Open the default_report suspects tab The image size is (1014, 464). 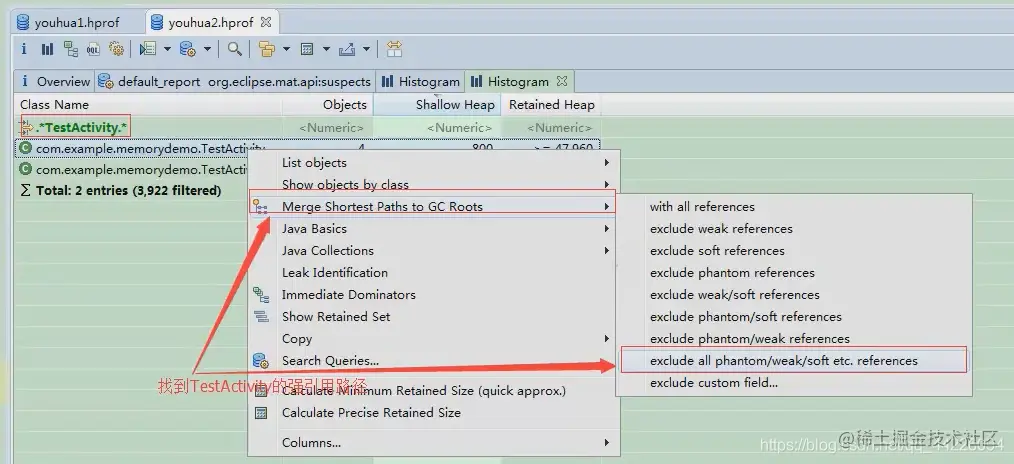point(235,81)
